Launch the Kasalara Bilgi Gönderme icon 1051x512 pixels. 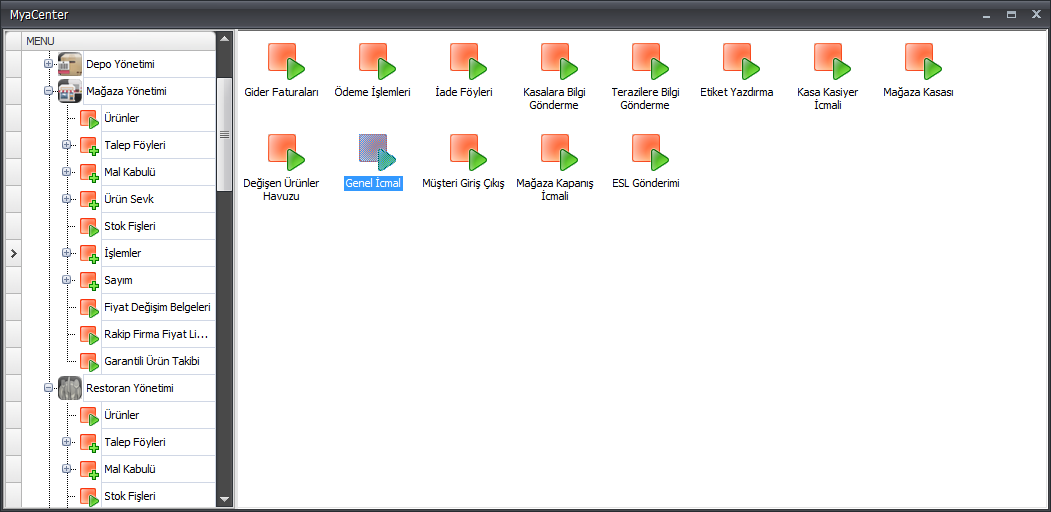click(x=560, y=62)
